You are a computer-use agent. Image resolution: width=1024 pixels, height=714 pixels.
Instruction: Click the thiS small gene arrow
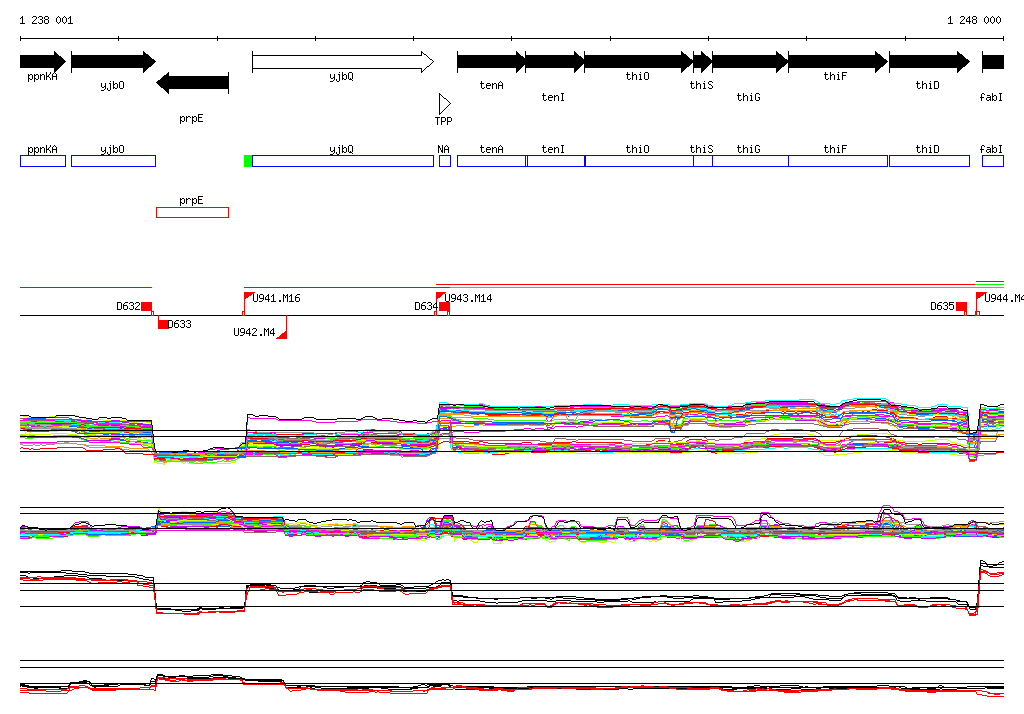[703, 62]
